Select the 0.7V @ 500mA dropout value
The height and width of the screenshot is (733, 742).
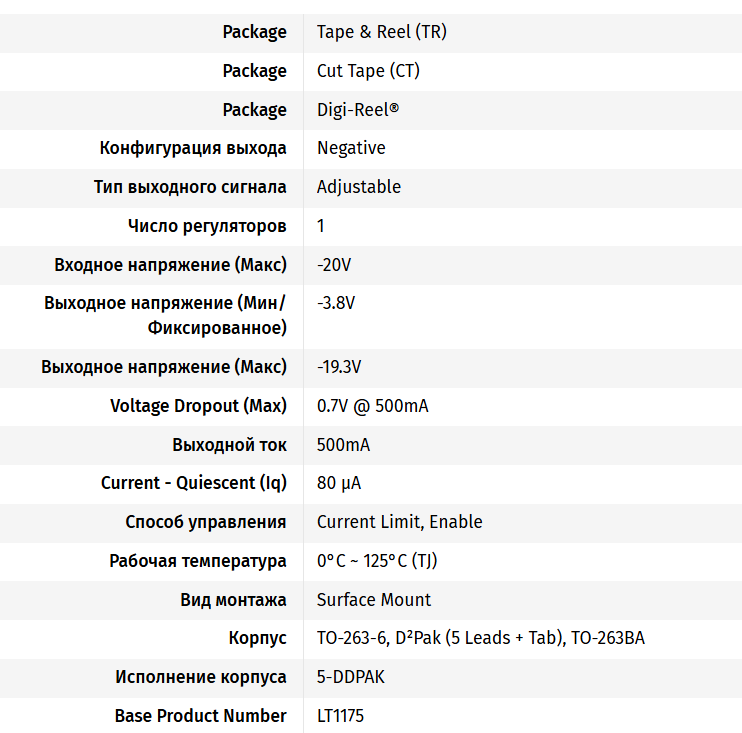[373, 406]
